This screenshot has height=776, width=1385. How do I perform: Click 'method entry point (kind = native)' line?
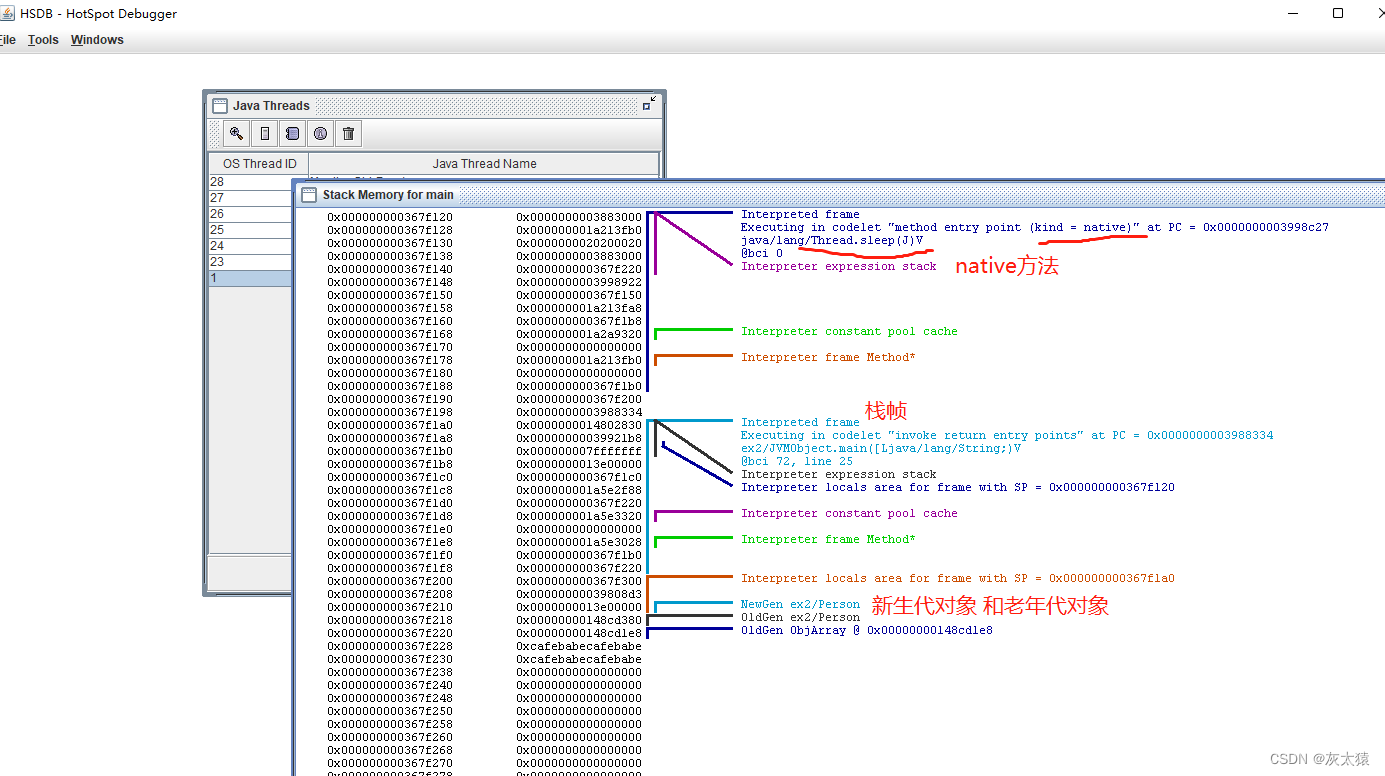pyautogui.click(x=1035, y=227)
